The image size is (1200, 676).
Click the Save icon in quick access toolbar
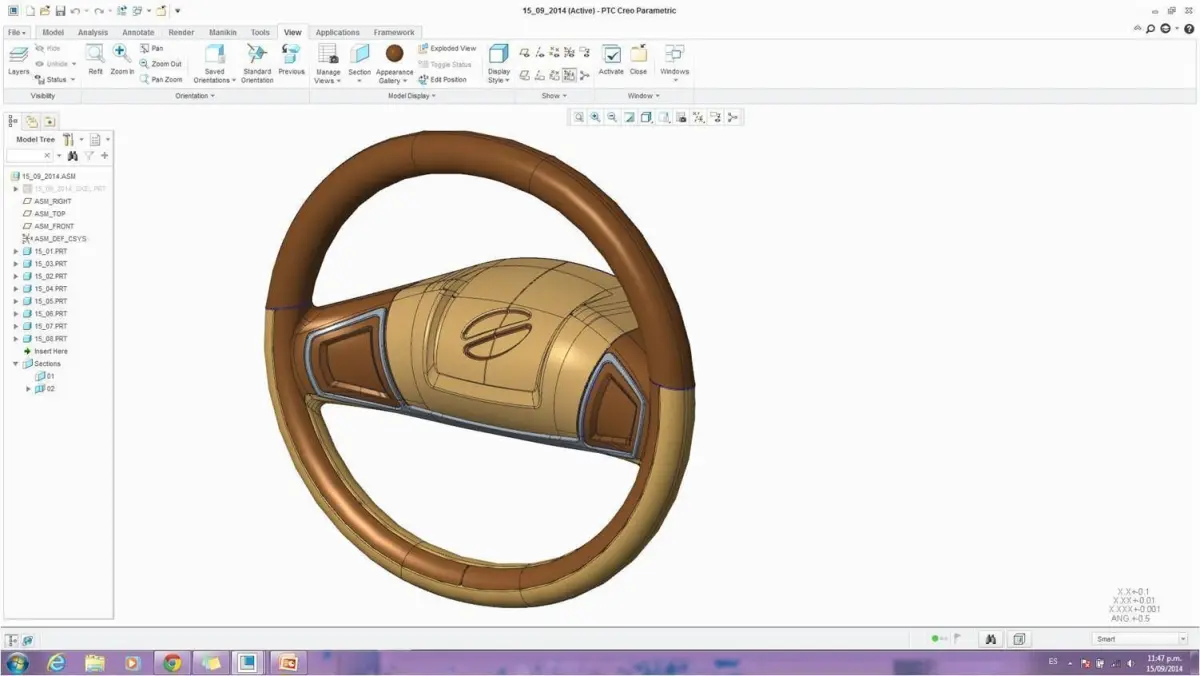click(x=60, y=11)
